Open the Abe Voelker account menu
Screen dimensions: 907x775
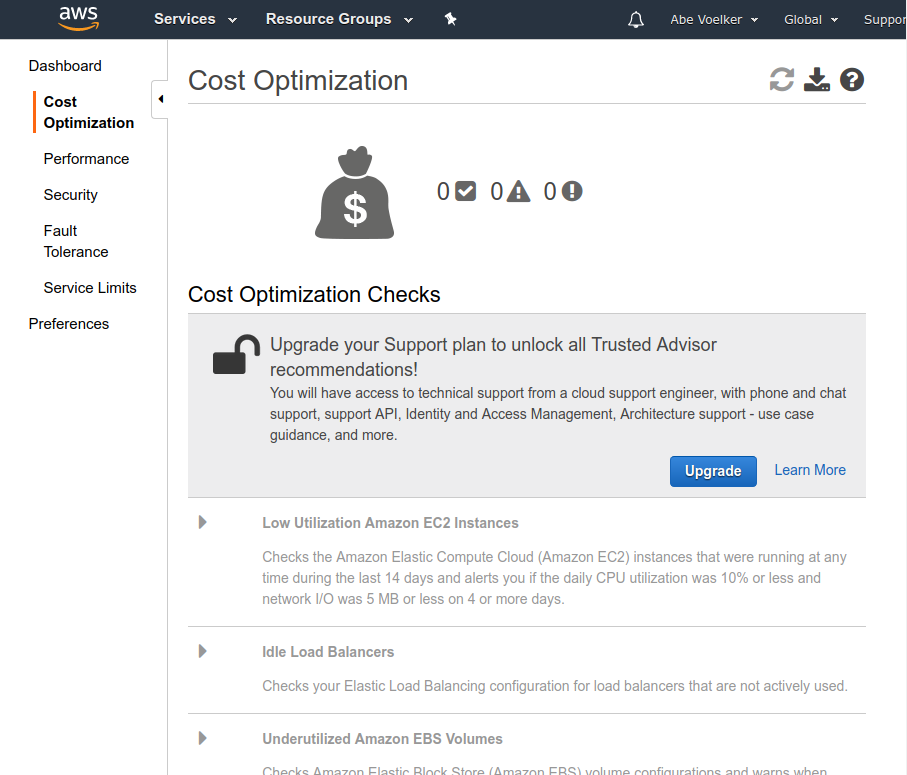(x=714, y=20)
